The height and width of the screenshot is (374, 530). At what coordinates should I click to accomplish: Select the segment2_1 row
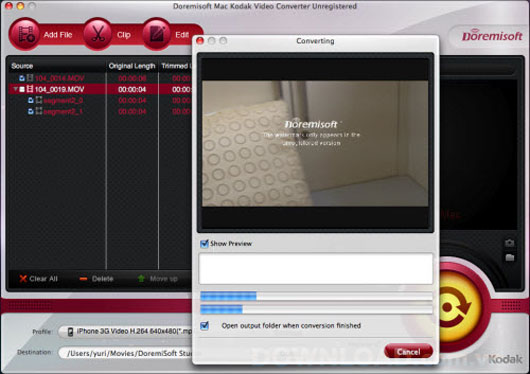click(x=100, y=111)
